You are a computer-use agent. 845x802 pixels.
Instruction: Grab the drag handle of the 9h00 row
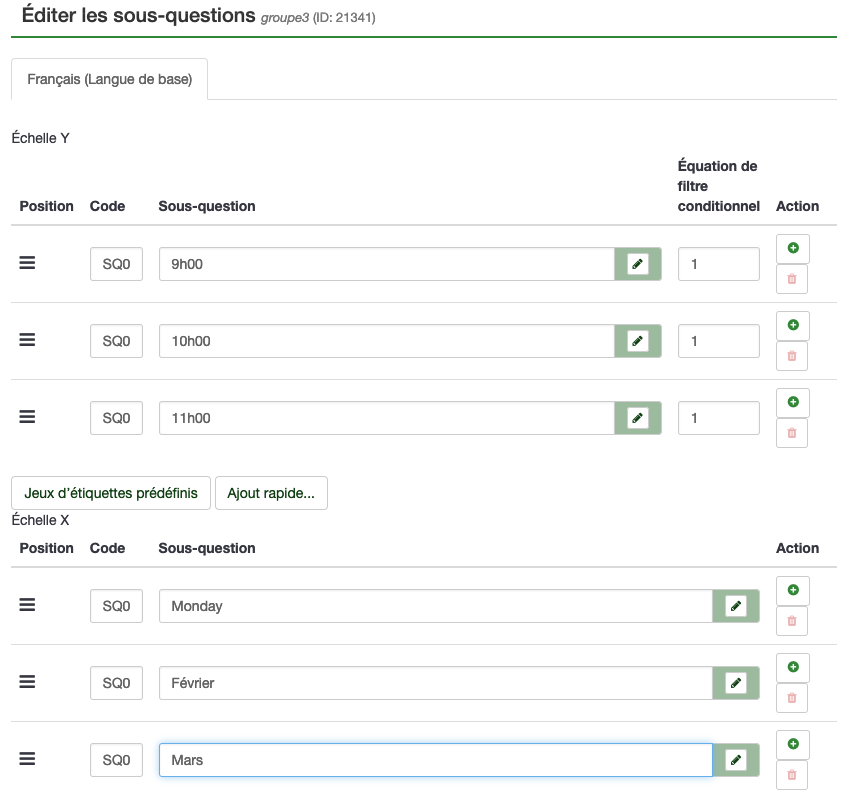(x=28, y=263)
